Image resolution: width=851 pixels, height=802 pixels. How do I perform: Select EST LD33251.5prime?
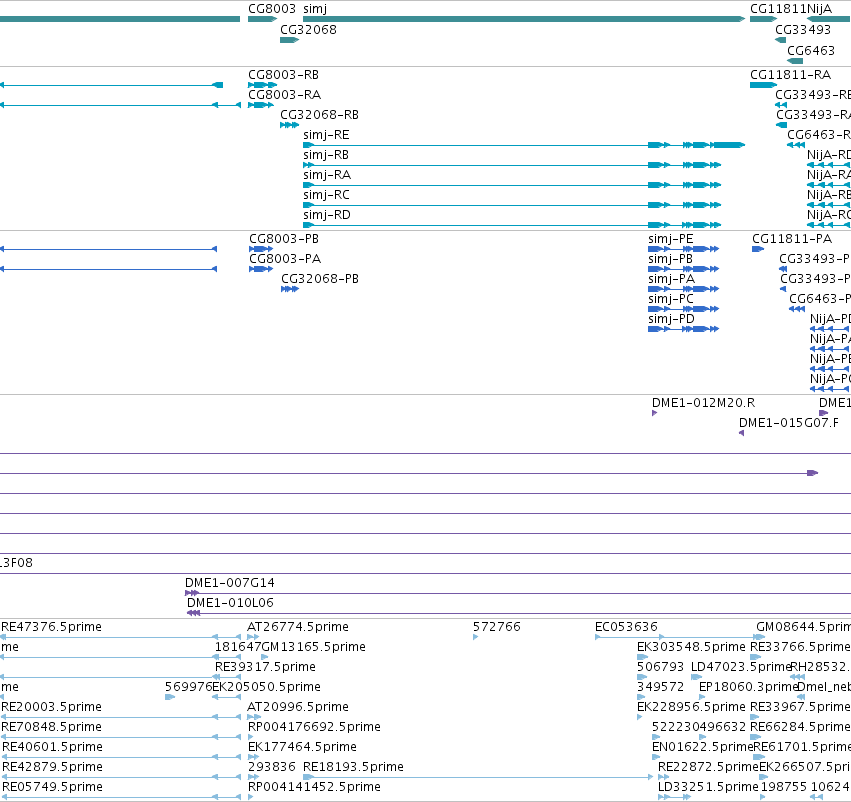708,787
